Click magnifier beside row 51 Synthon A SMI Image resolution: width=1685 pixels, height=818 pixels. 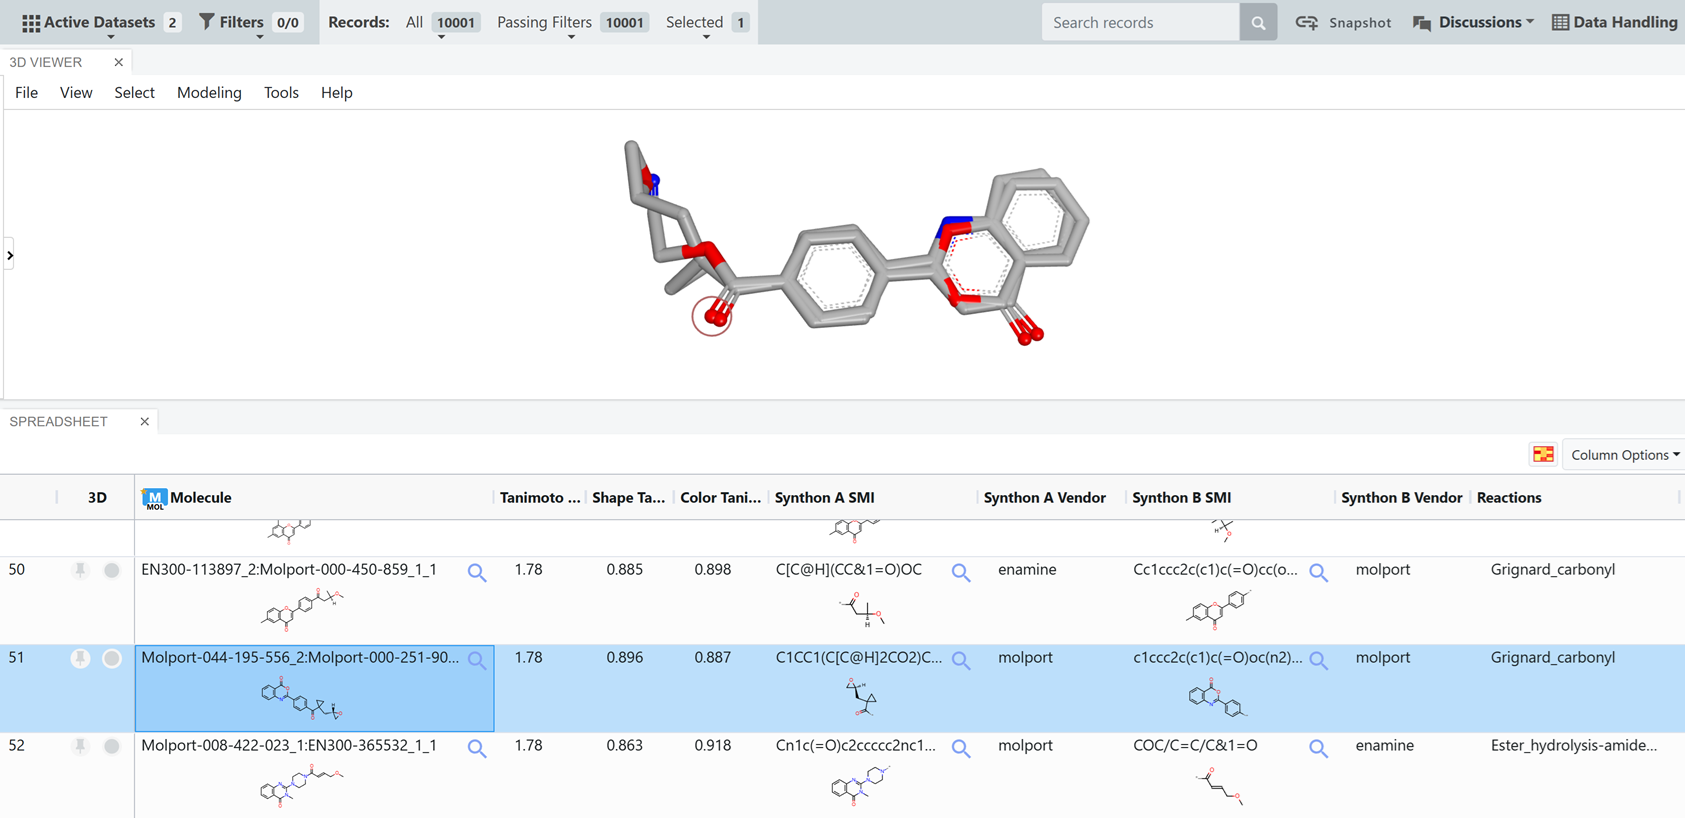(x=961, y=660)
